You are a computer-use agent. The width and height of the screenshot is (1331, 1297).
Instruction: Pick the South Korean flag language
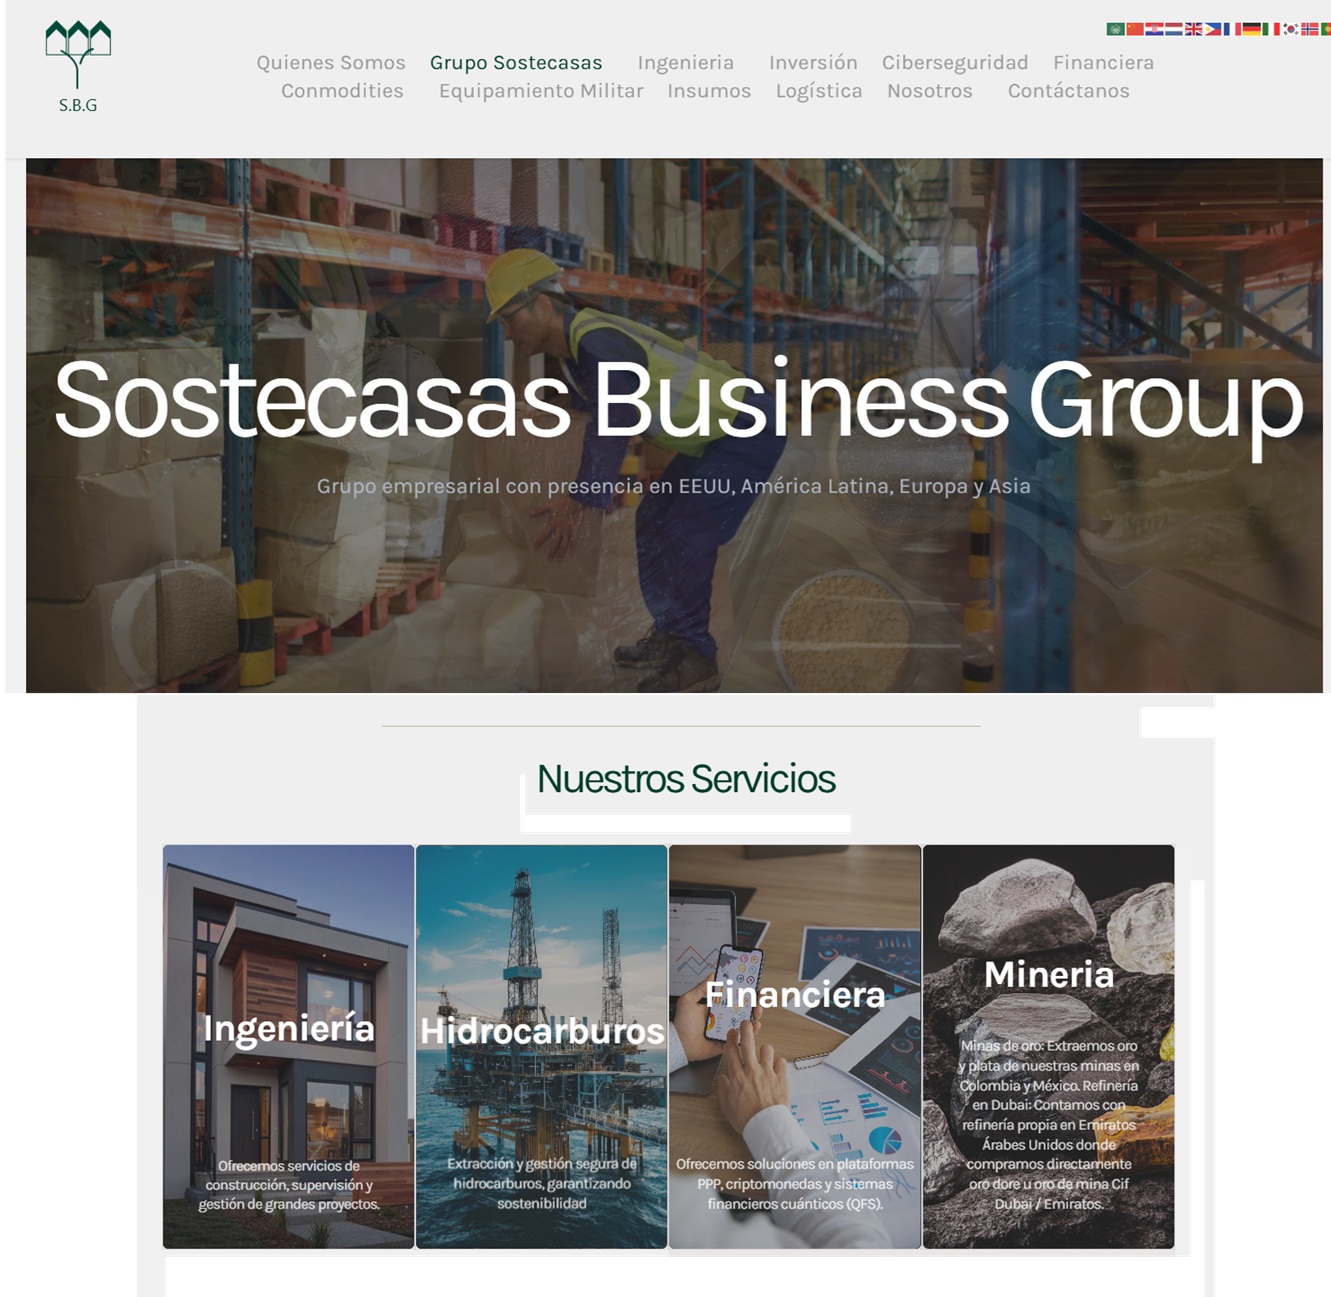point(1291,29)
